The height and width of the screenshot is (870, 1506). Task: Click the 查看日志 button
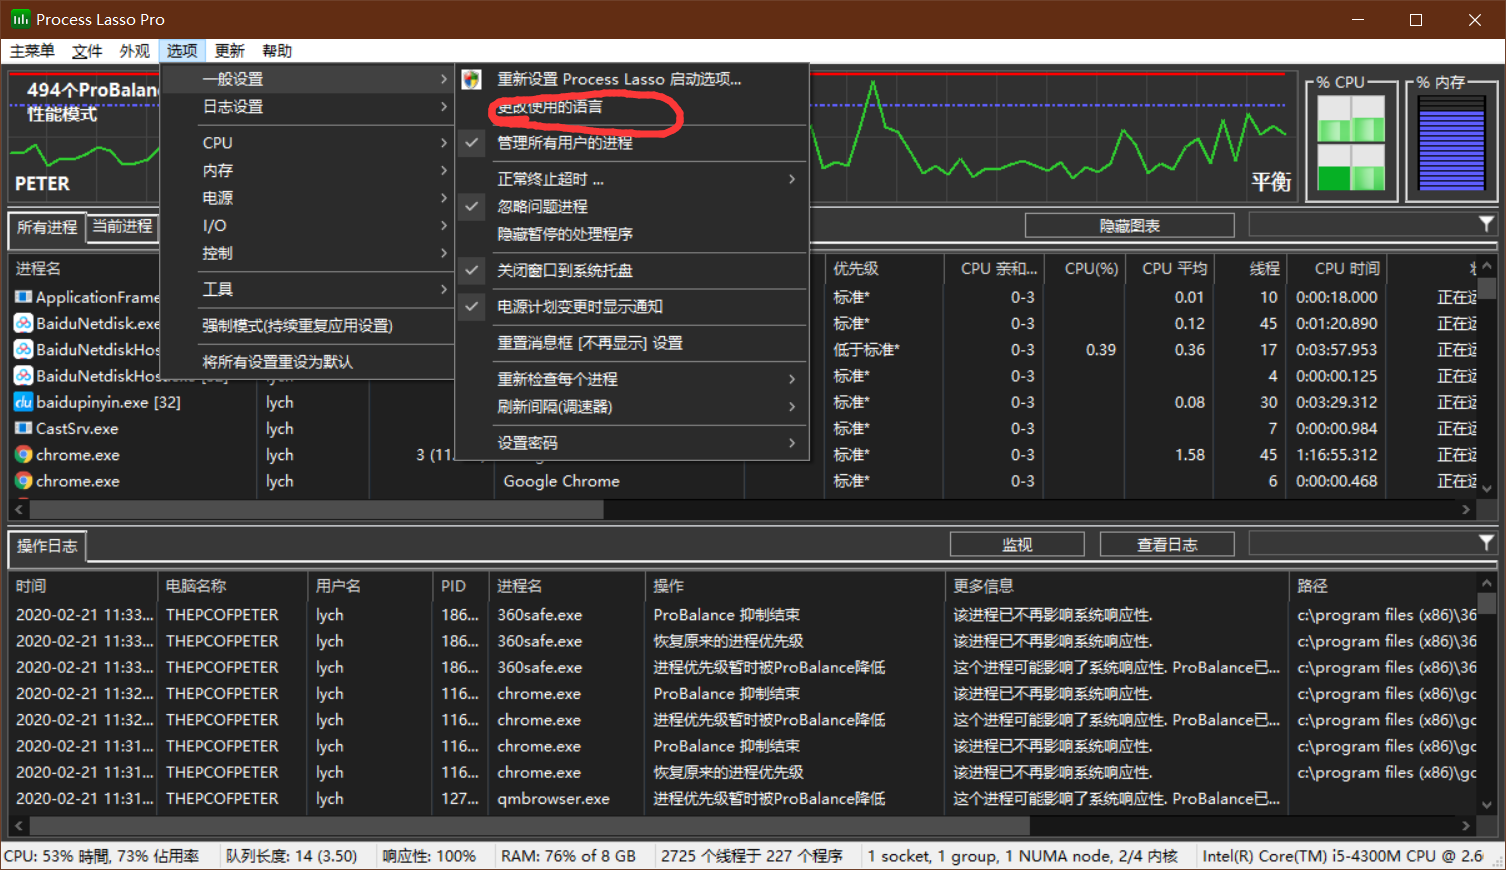pyautogui.click(x=1167, y=544)
